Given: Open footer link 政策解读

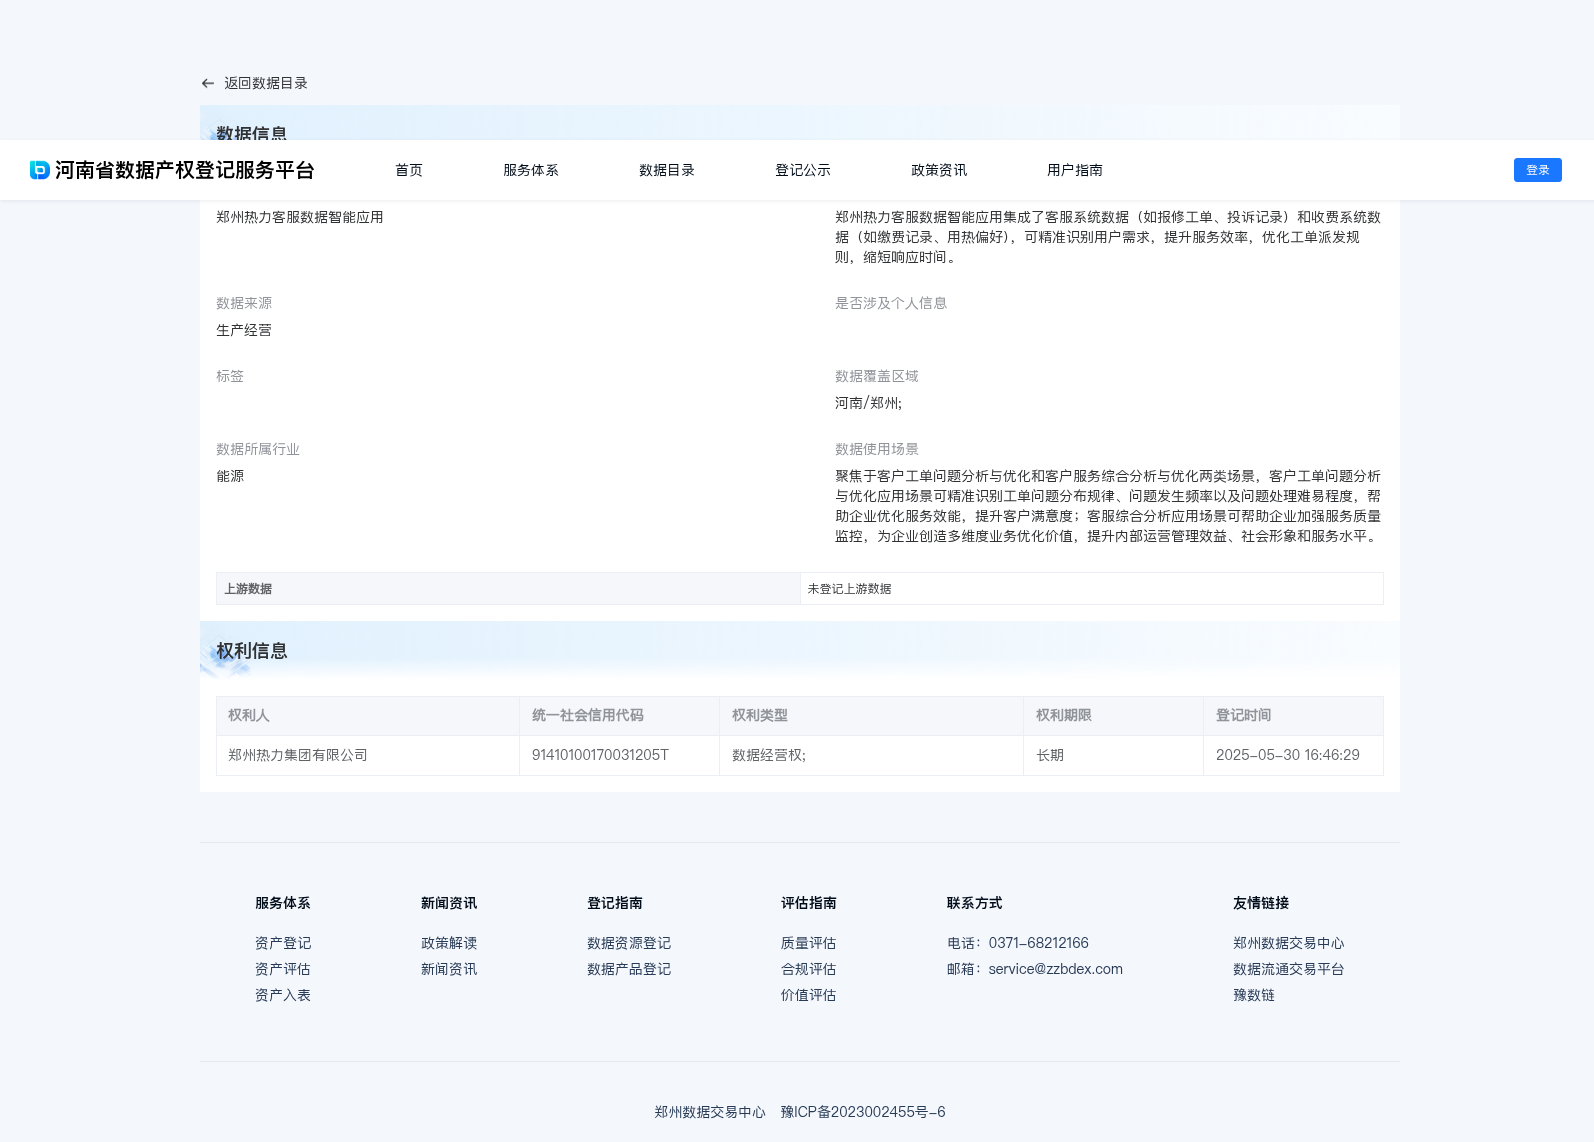Looking at the screenshot, I should pos(449,943).
